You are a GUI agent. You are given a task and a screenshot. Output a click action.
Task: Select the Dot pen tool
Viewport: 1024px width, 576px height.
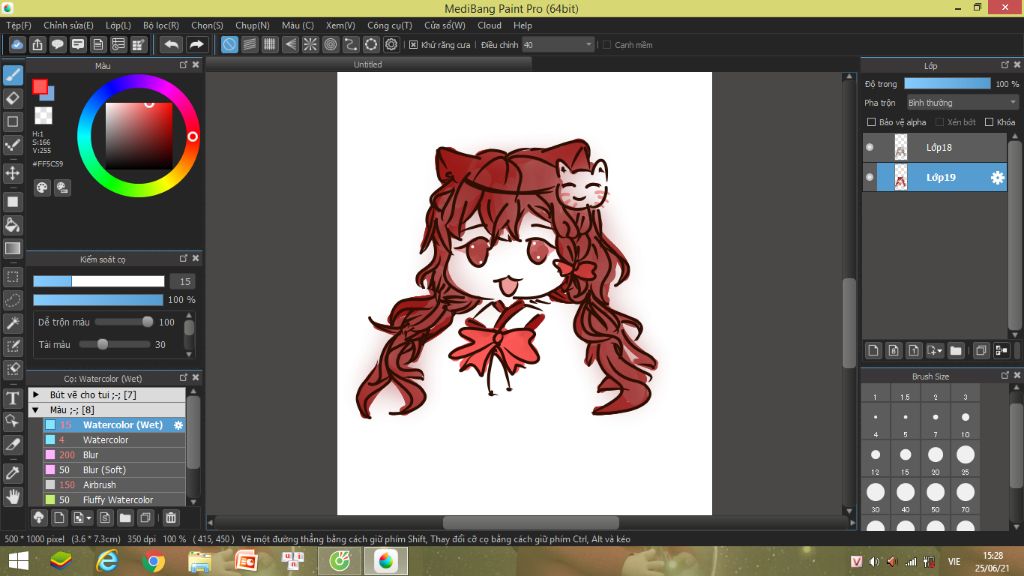[12, 144]
